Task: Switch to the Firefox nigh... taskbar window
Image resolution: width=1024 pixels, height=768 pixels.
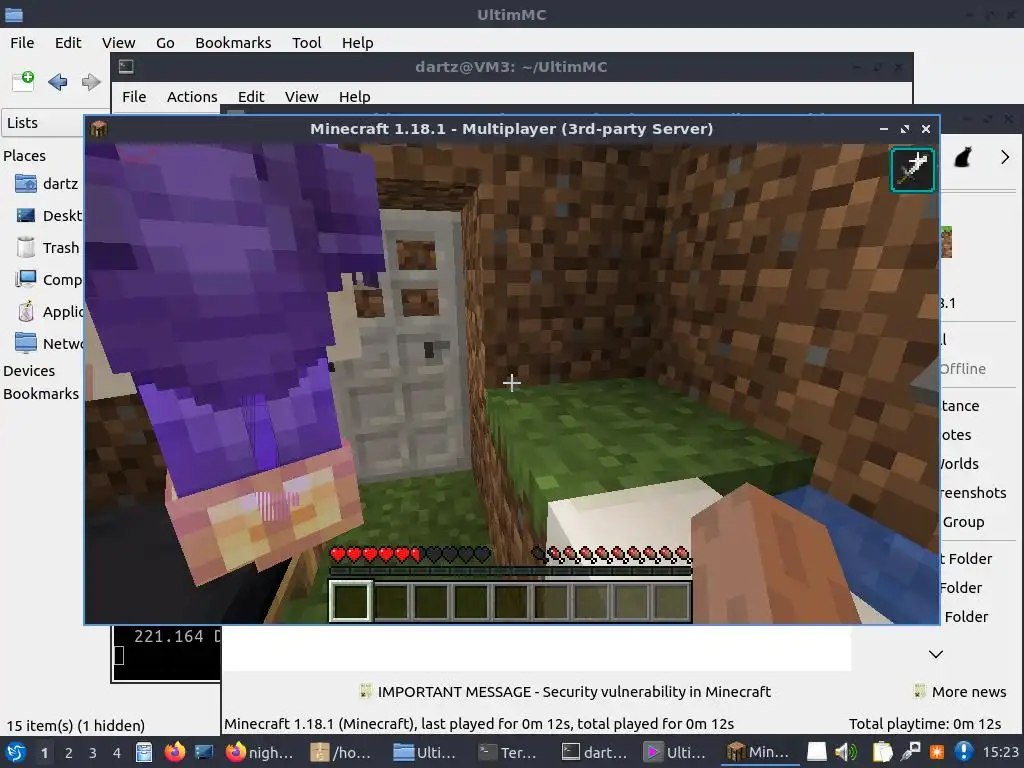Action: (x=260, y=752)
